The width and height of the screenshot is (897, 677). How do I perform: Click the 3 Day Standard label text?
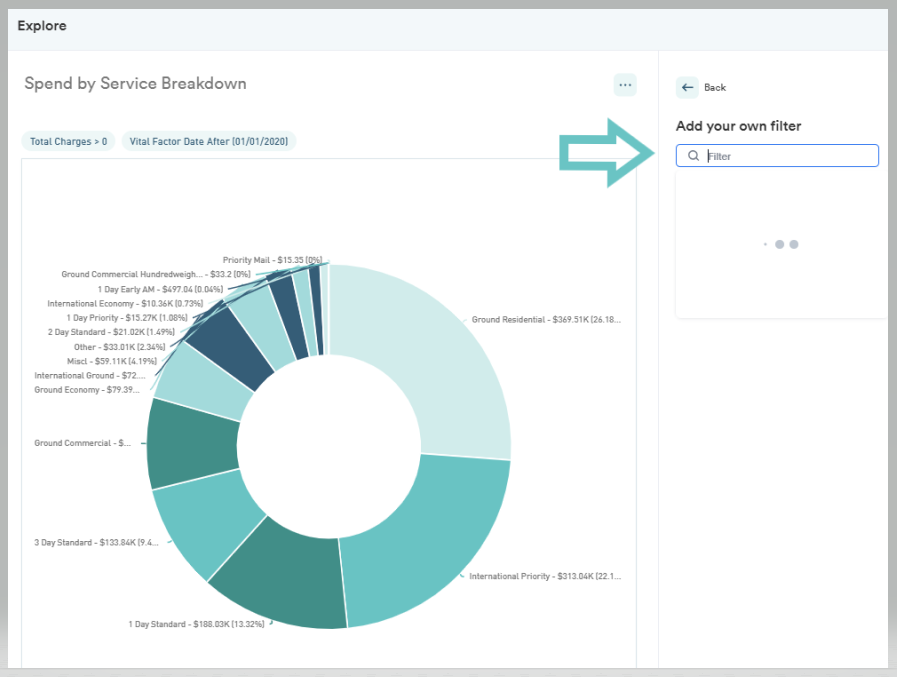pyautogui.click(x=96, y=543)
